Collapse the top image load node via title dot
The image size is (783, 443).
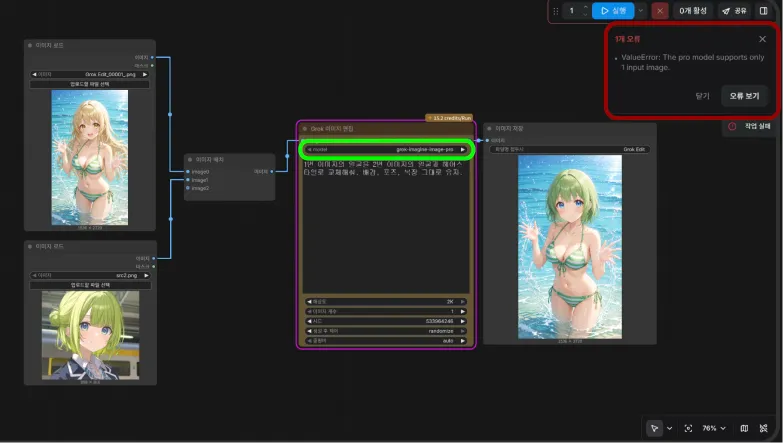tap(30, 45)
